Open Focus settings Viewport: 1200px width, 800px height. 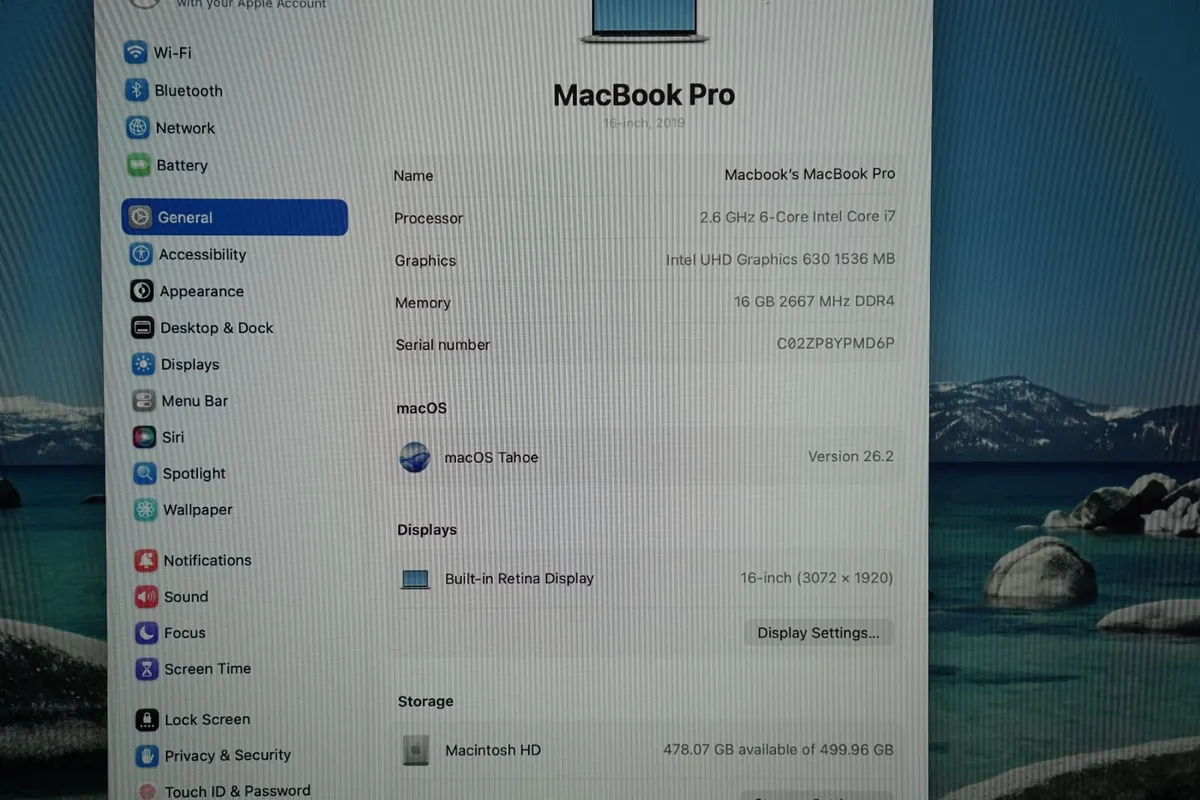tap(146, 632)
